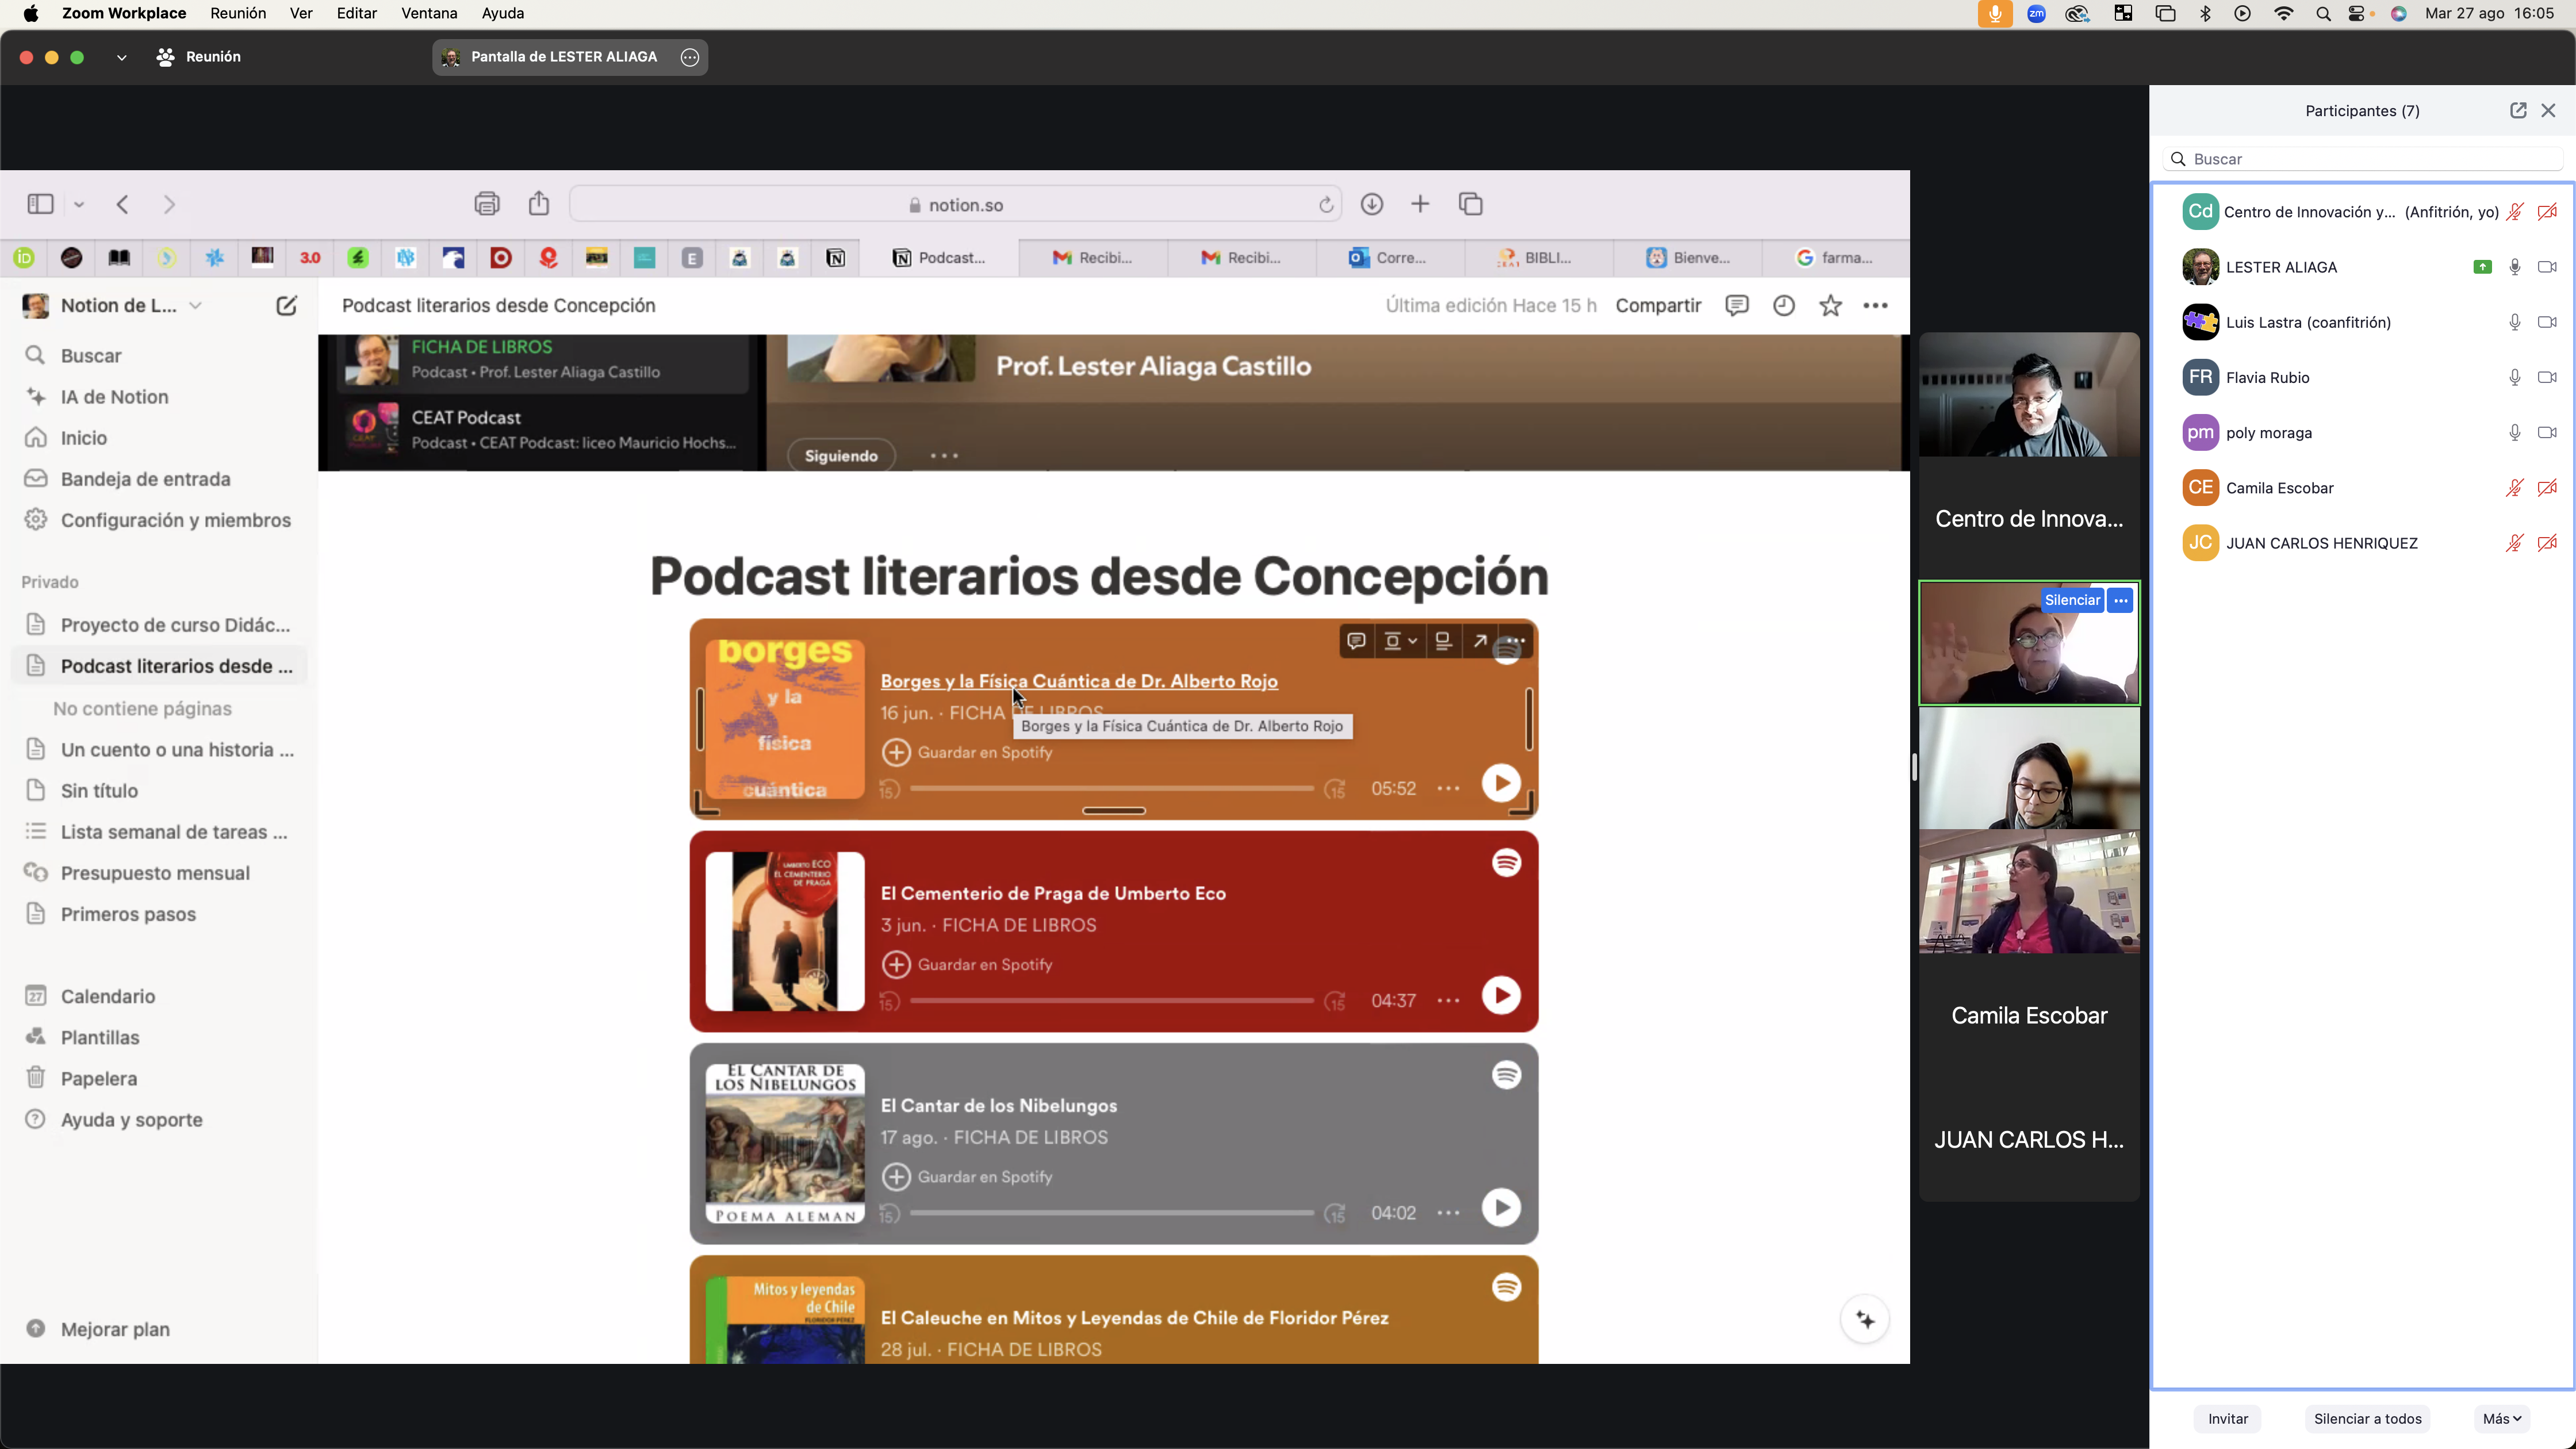Screen dimensions: 2576x1449
Task: Switch to the Corre... Outlook tab
Action: [1390, 258]
